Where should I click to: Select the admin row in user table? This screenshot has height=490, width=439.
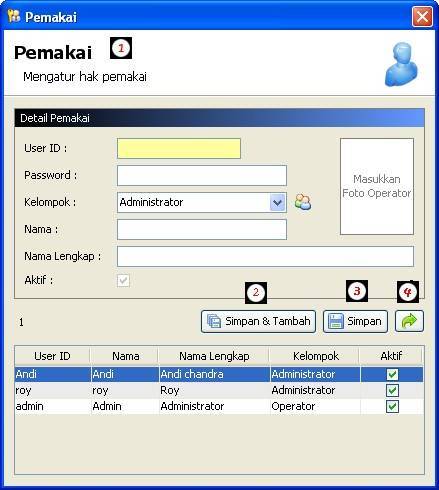coord(219,406)
